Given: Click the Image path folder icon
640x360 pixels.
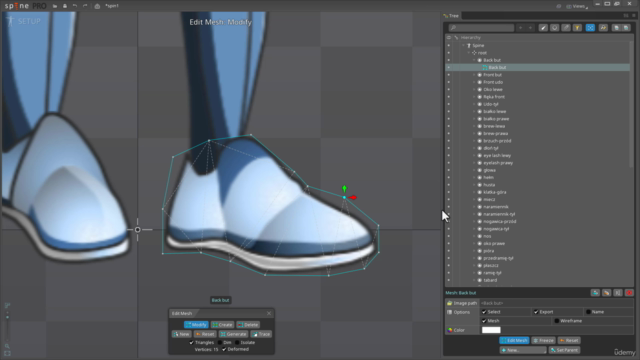Looking at the screenshot, I should point(449,303).
